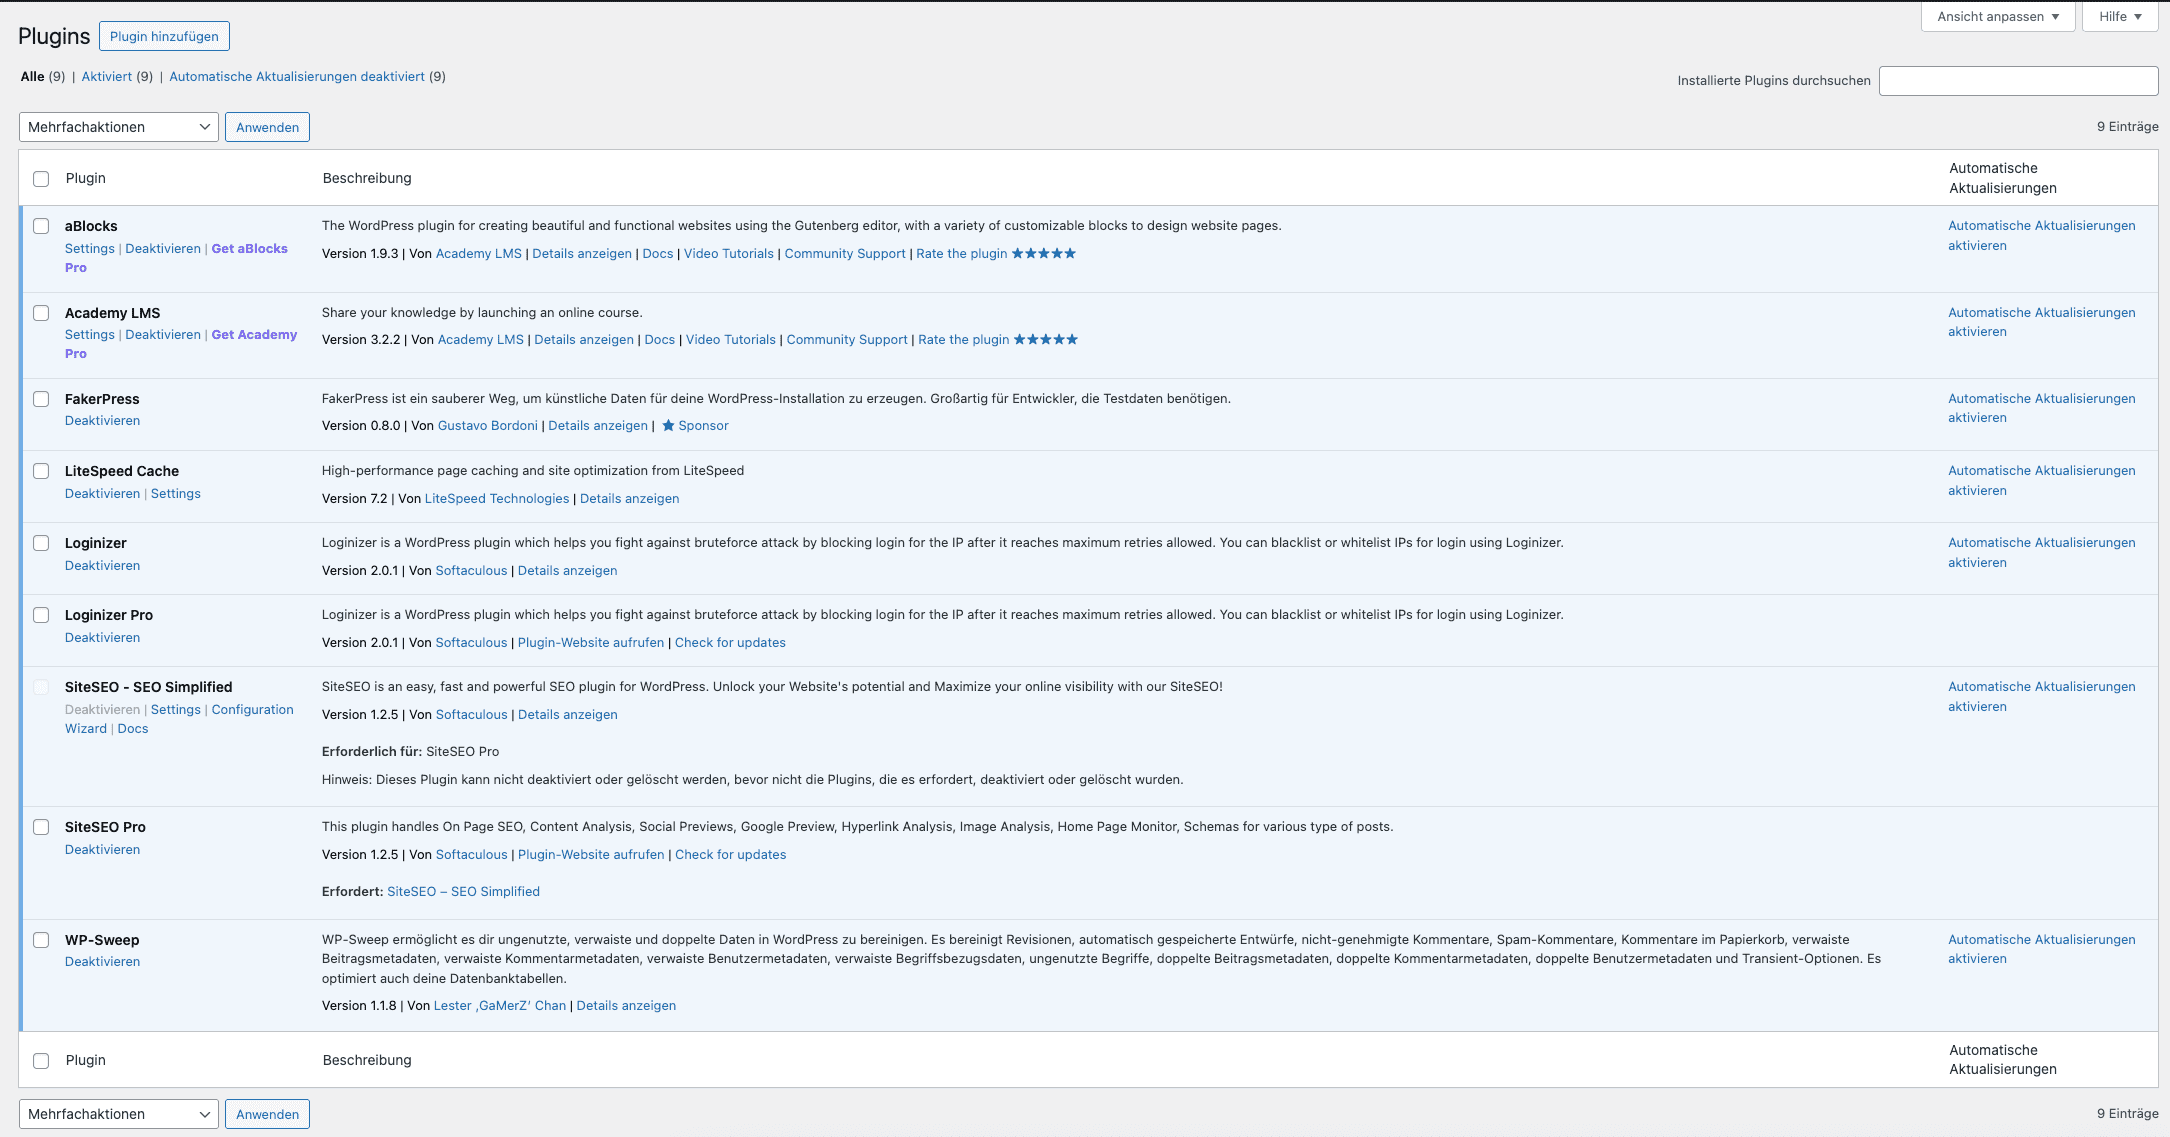Enable auto-updates for LiteSpeed Cache

coord(2042,480)
